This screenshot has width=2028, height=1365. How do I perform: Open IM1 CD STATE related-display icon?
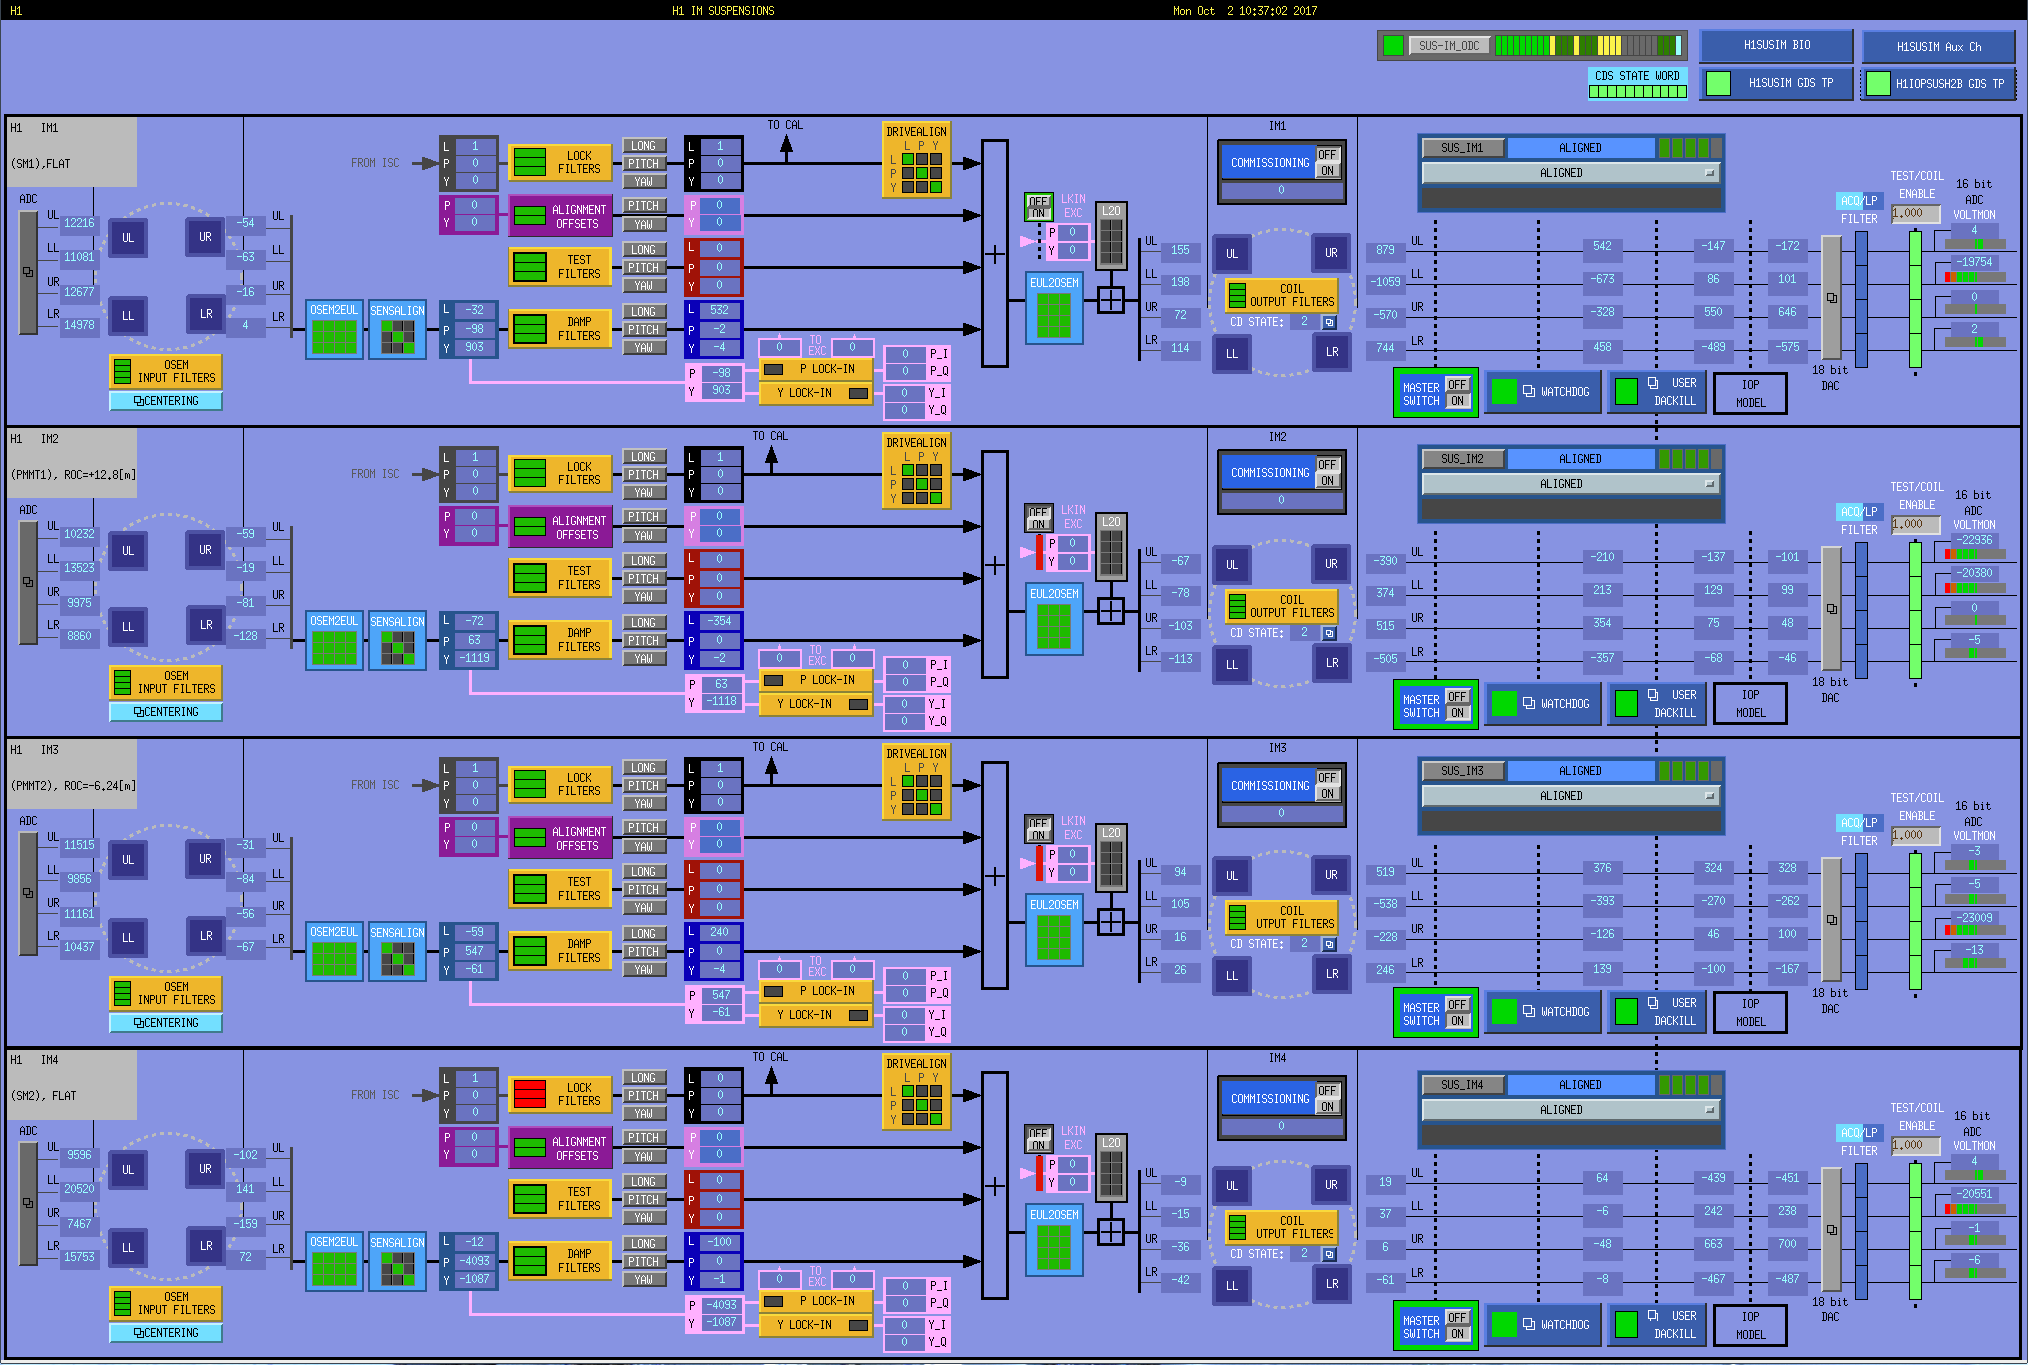1329,322
